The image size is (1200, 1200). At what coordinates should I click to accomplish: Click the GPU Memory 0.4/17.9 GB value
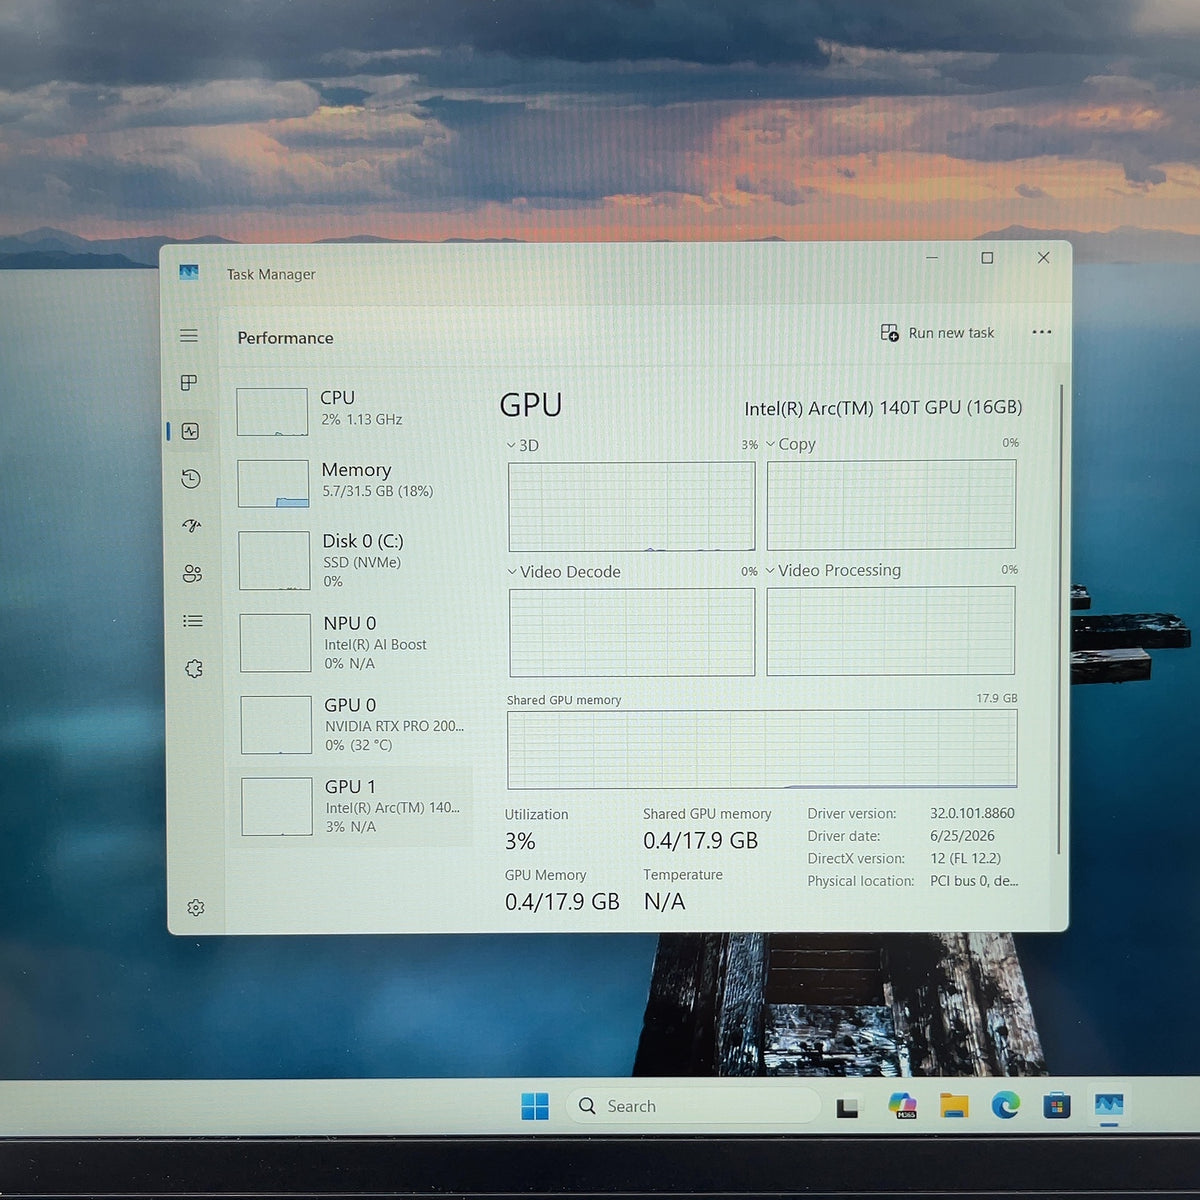[562, 902]
